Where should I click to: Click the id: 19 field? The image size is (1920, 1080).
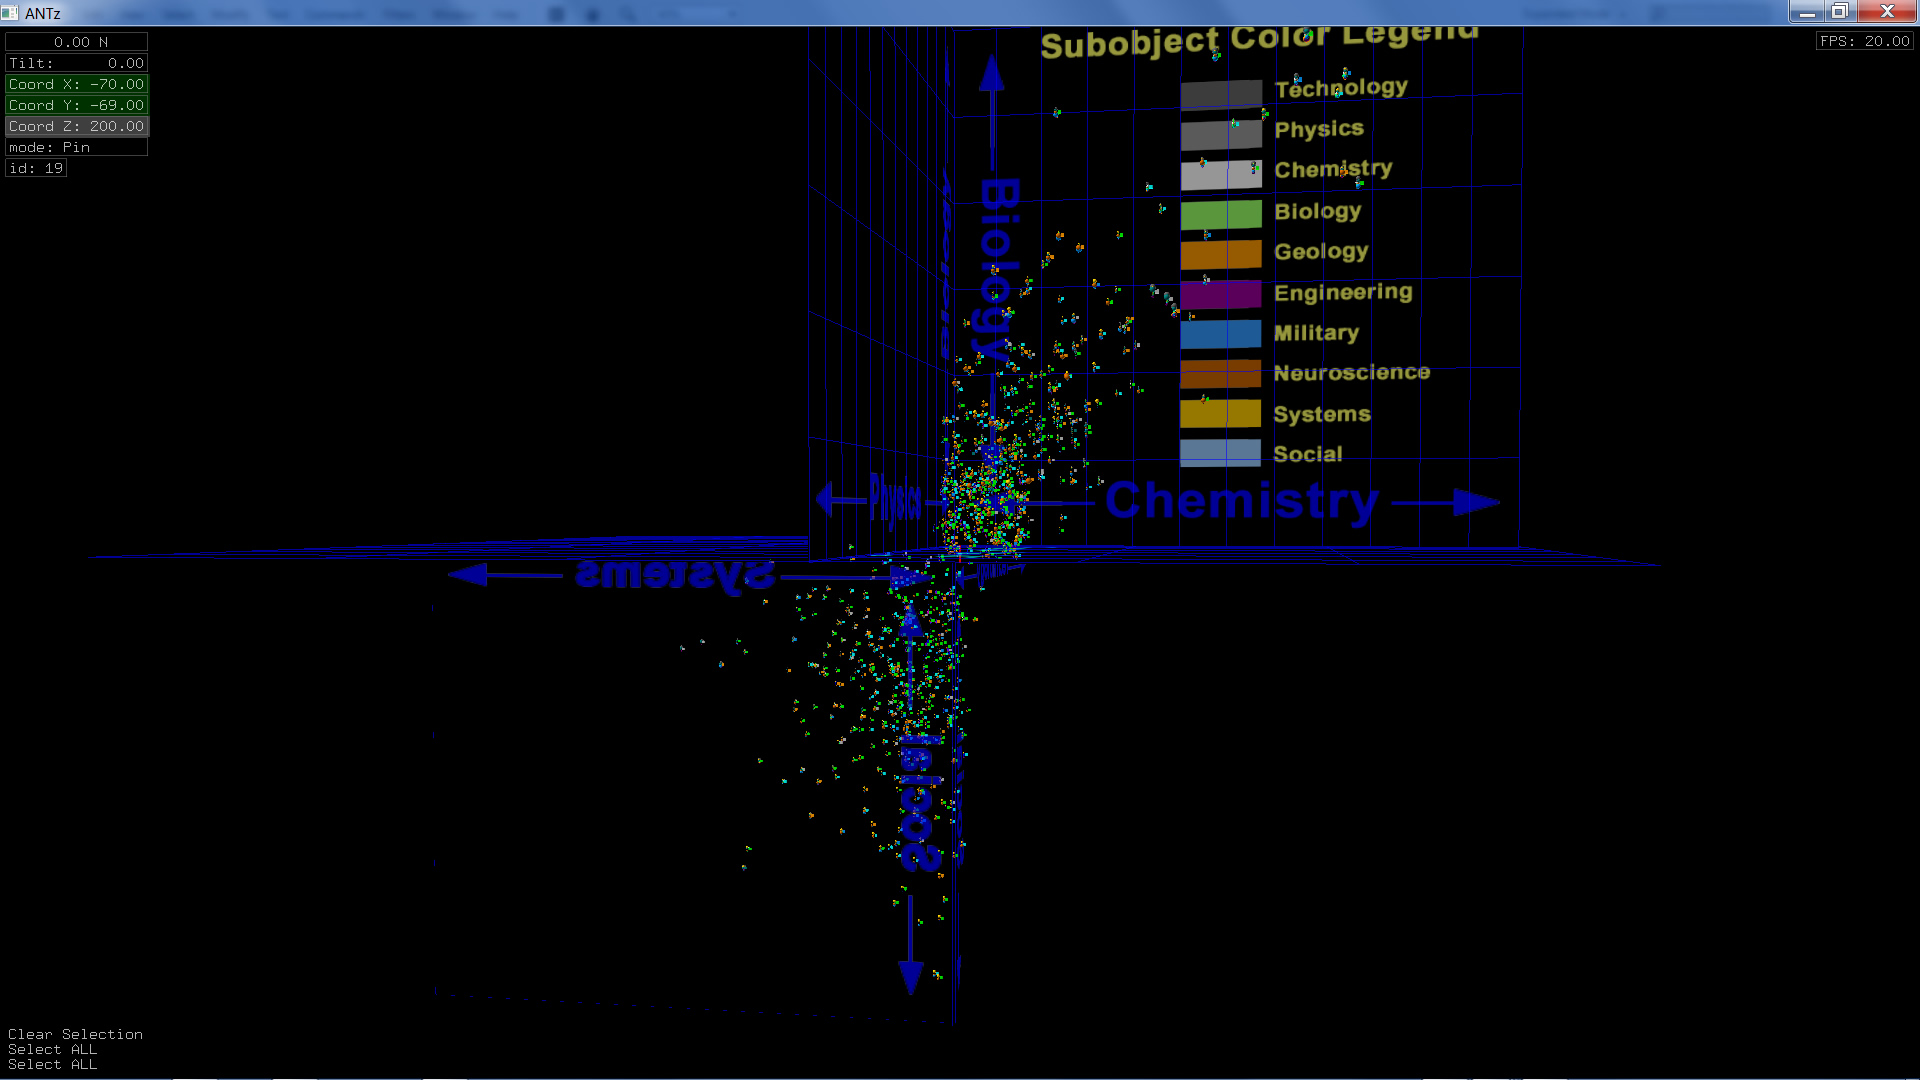point(36,168)
